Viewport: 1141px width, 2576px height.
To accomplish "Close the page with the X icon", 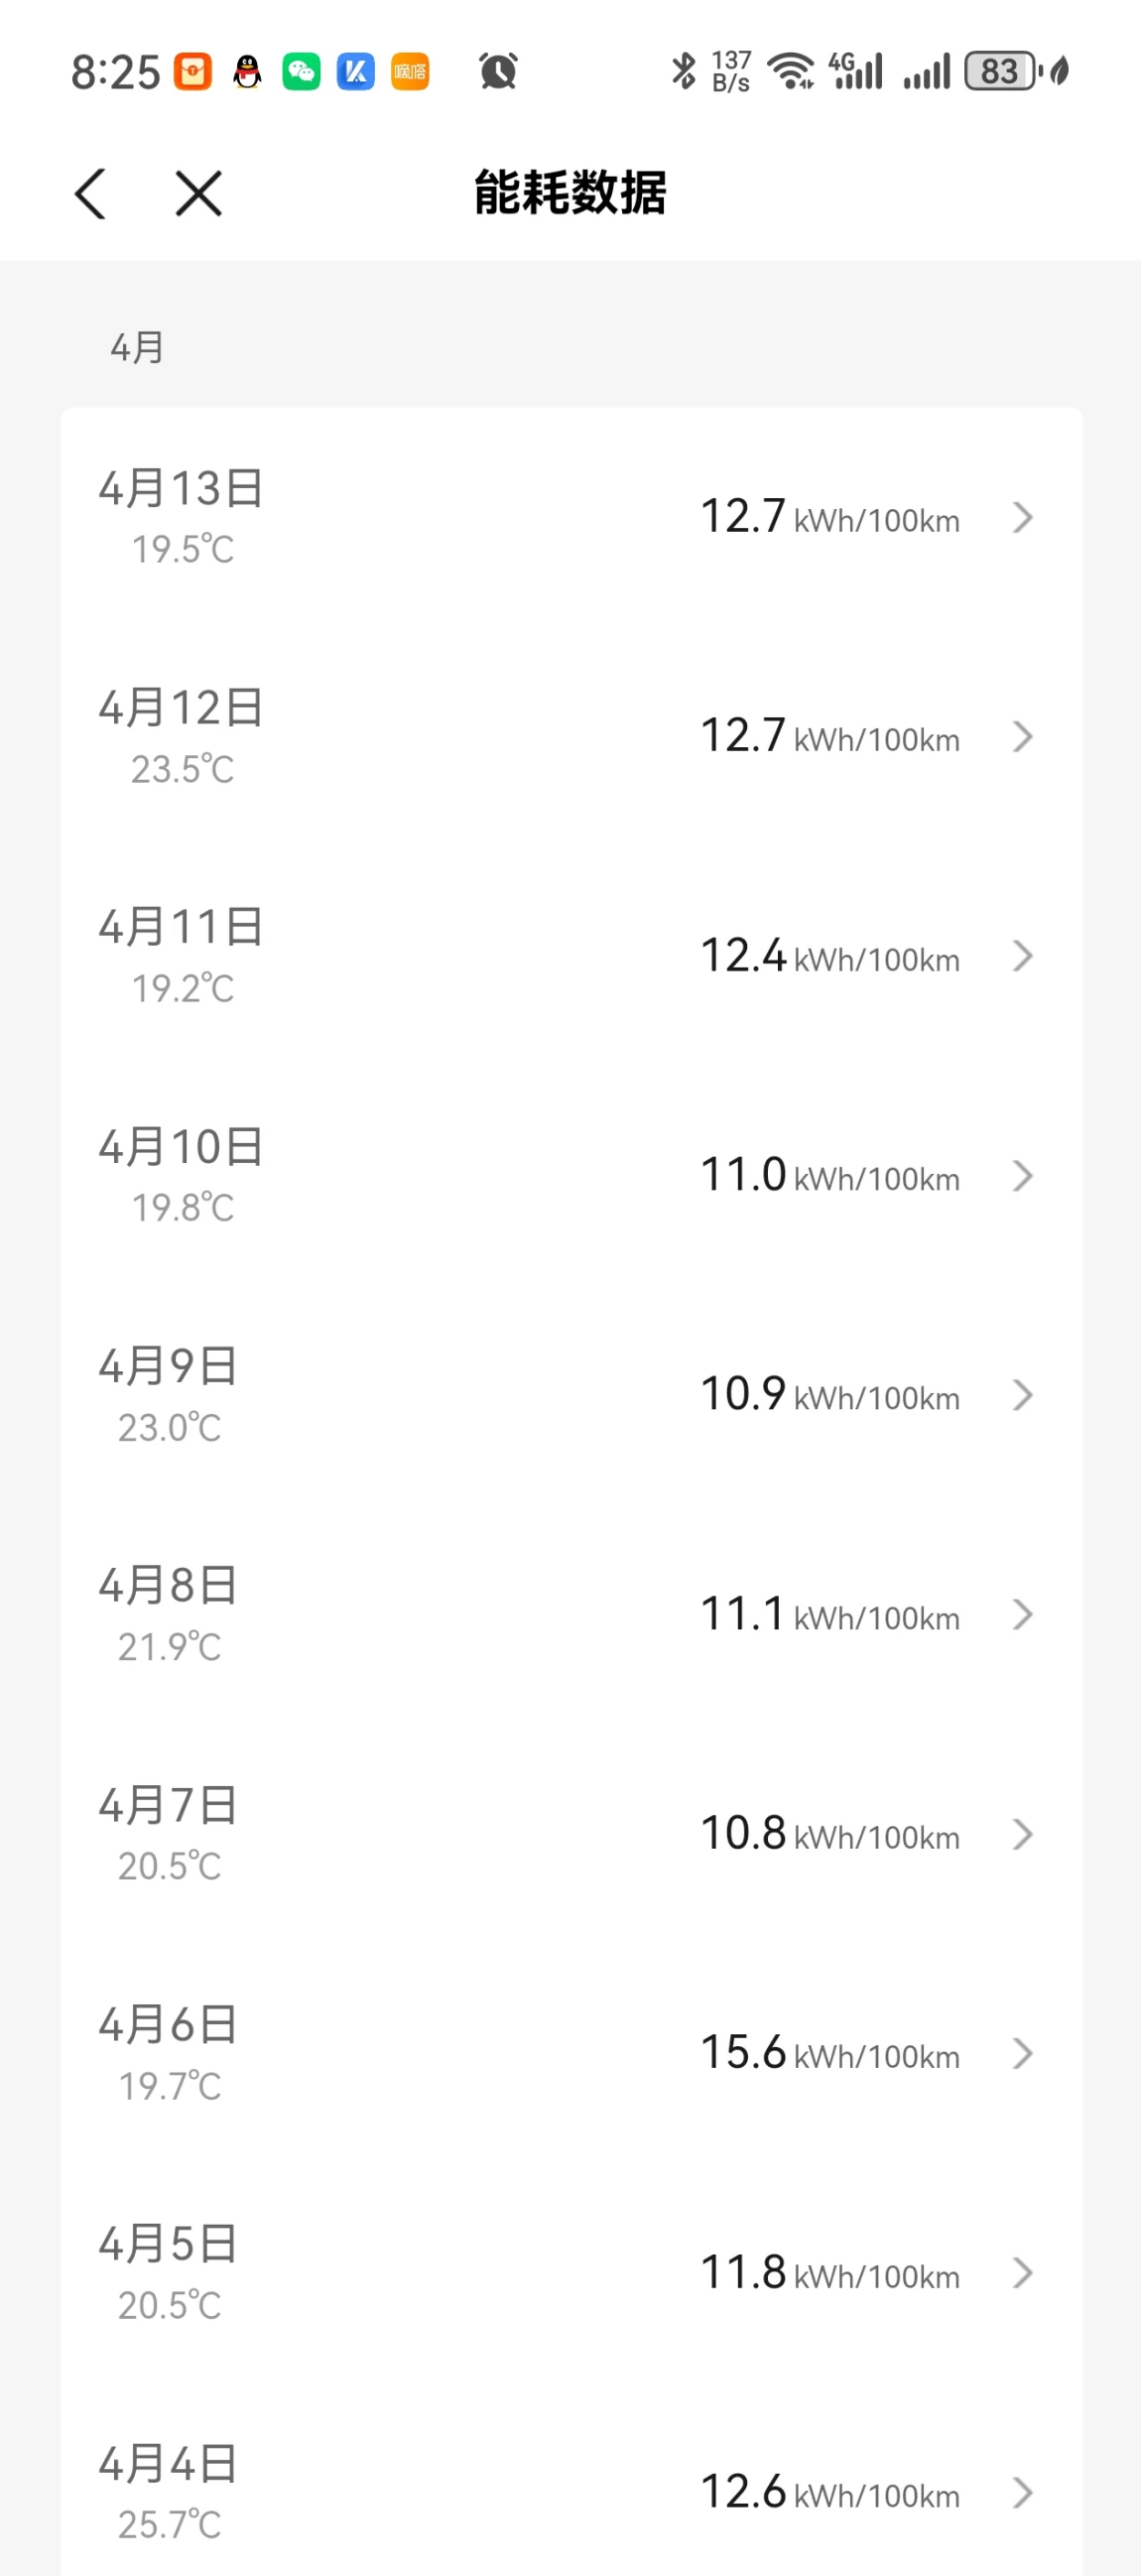I will click(x=198, y=193).
